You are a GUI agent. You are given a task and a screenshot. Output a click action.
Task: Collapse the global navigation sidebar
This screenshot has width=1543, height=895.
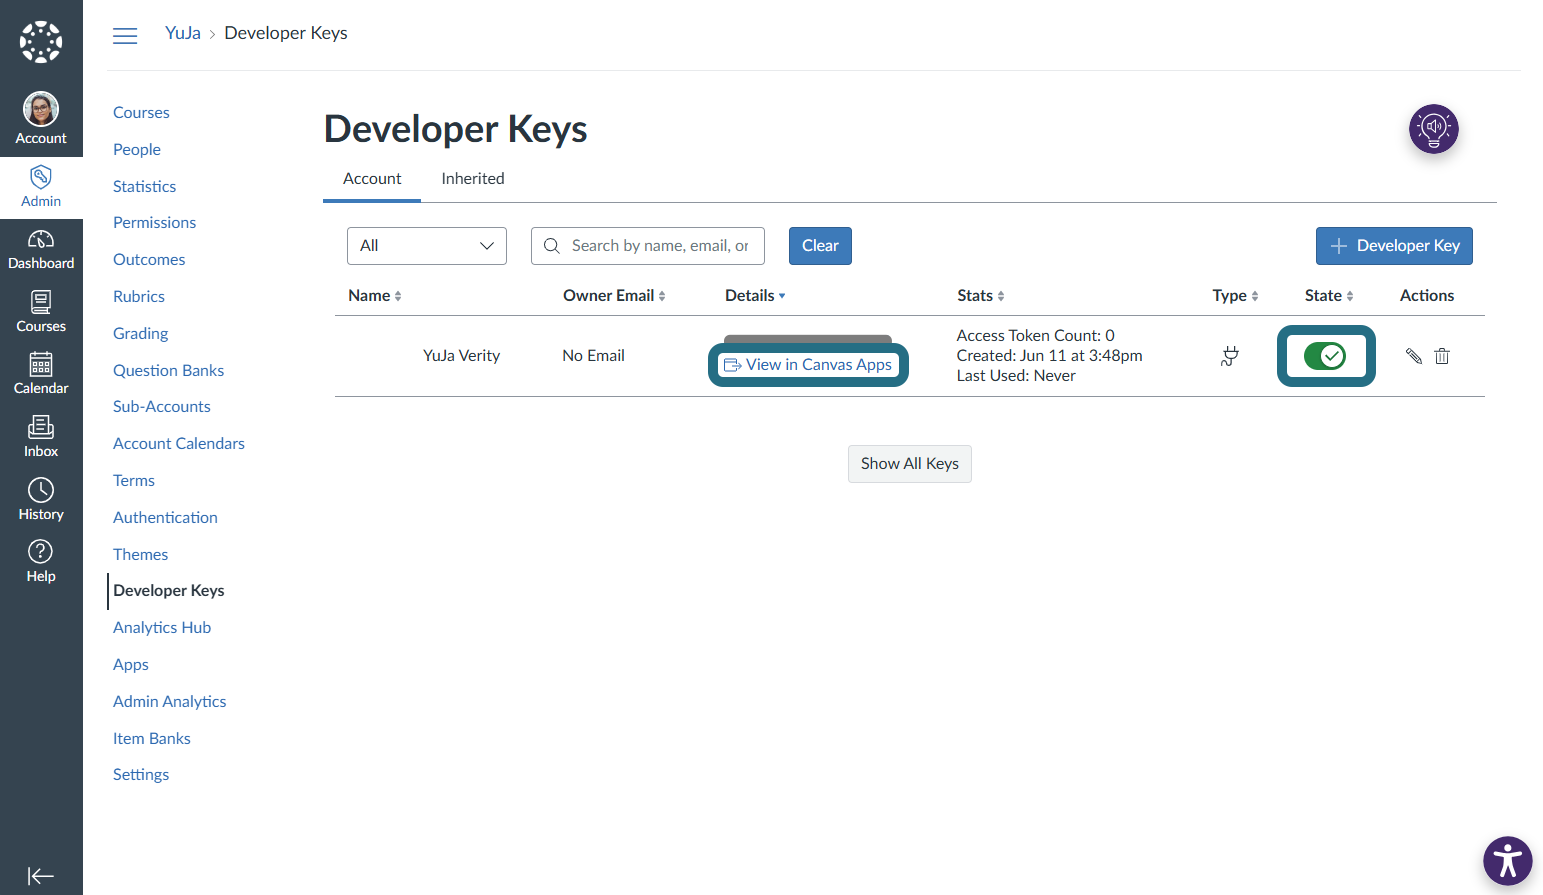(x=41, y=876)
